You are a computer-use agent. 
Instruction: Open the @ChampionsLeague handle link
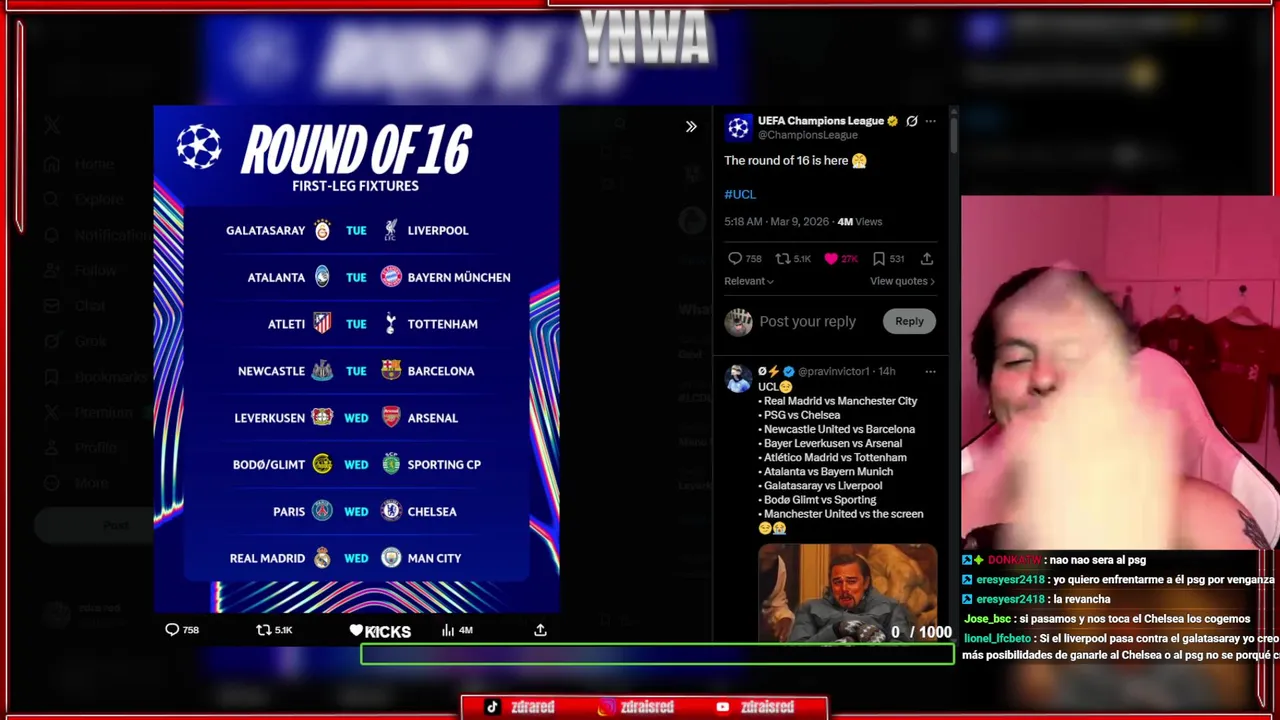pos(808,134)
